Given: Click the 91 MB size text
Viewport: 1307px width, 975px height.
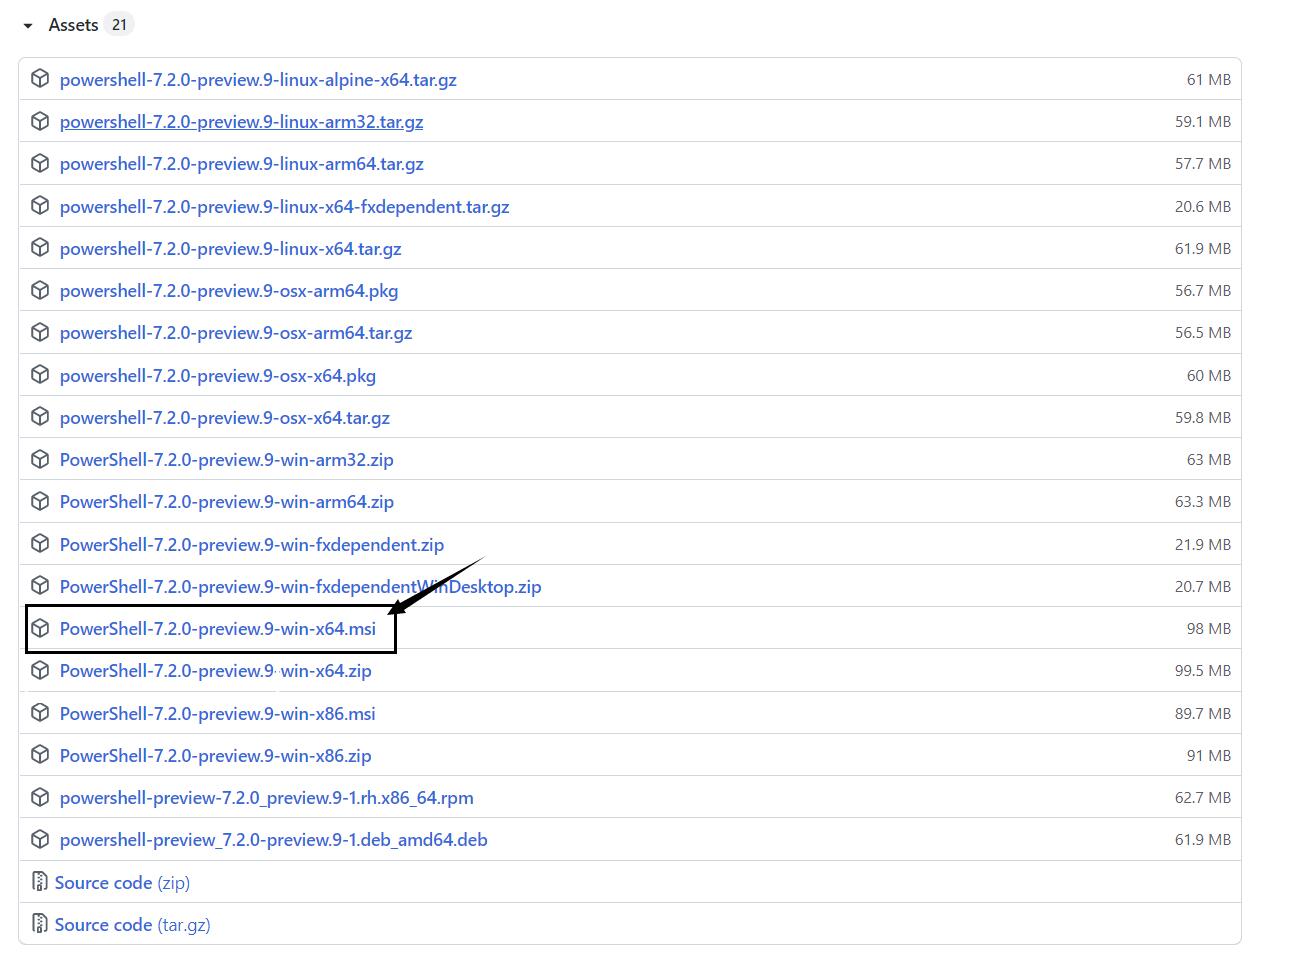Looking at the screenshot, I should [x=1209, y=755].
